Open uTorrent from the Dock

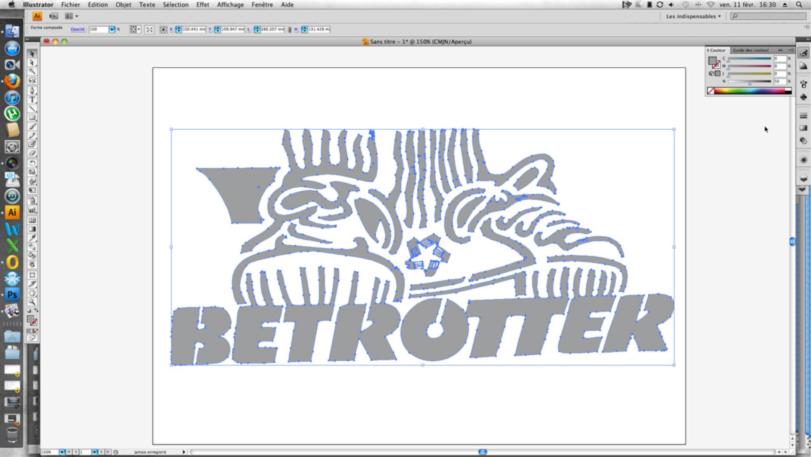12,114
